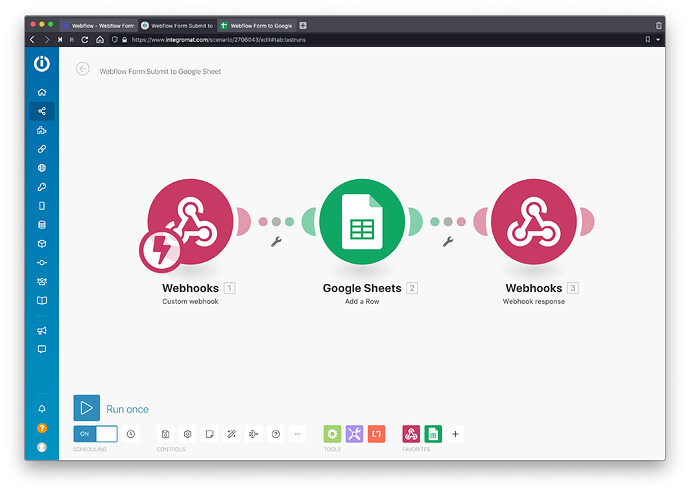Open chat support bubble icon in sidebar
Screen dimensions: 690x493
coord(42,350)
